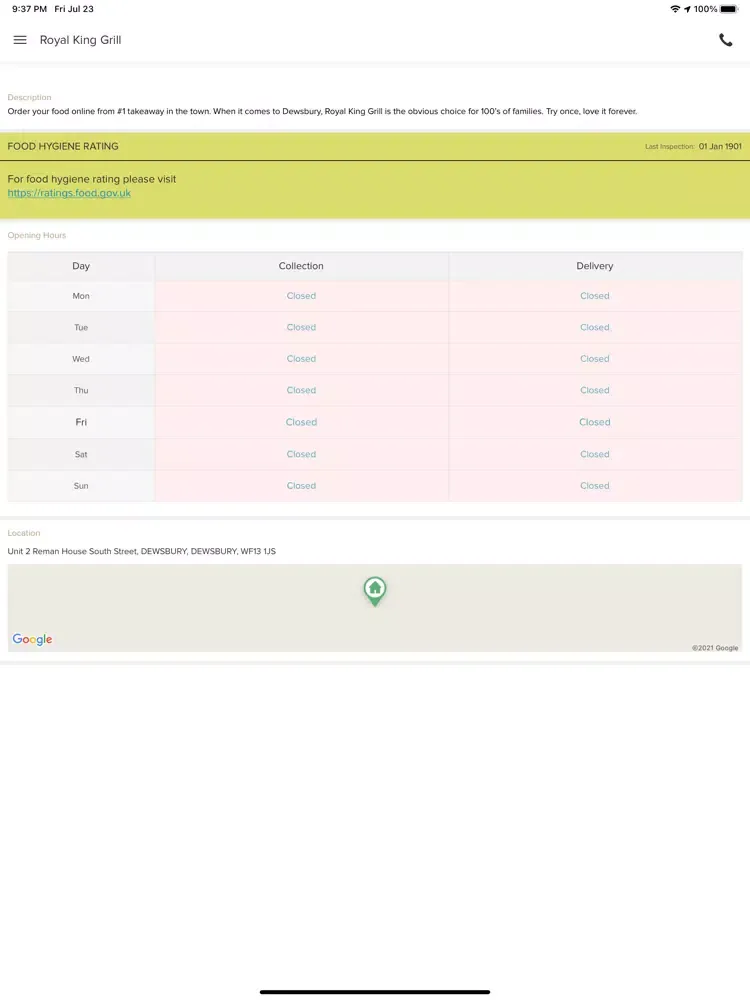Select the Royal King Grill title
Viewport: 750px width, 1000px height.
coord(80,40)
